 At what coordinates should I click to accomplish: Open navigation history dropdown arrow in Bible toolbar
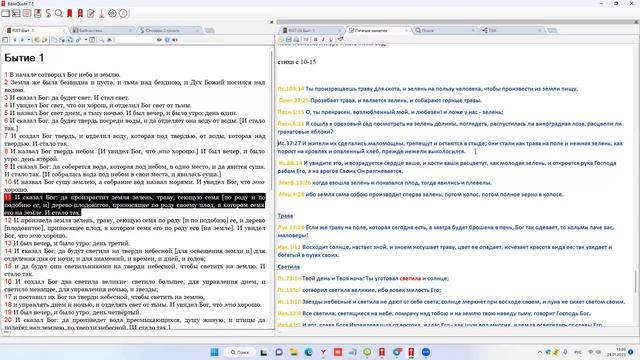29,40
